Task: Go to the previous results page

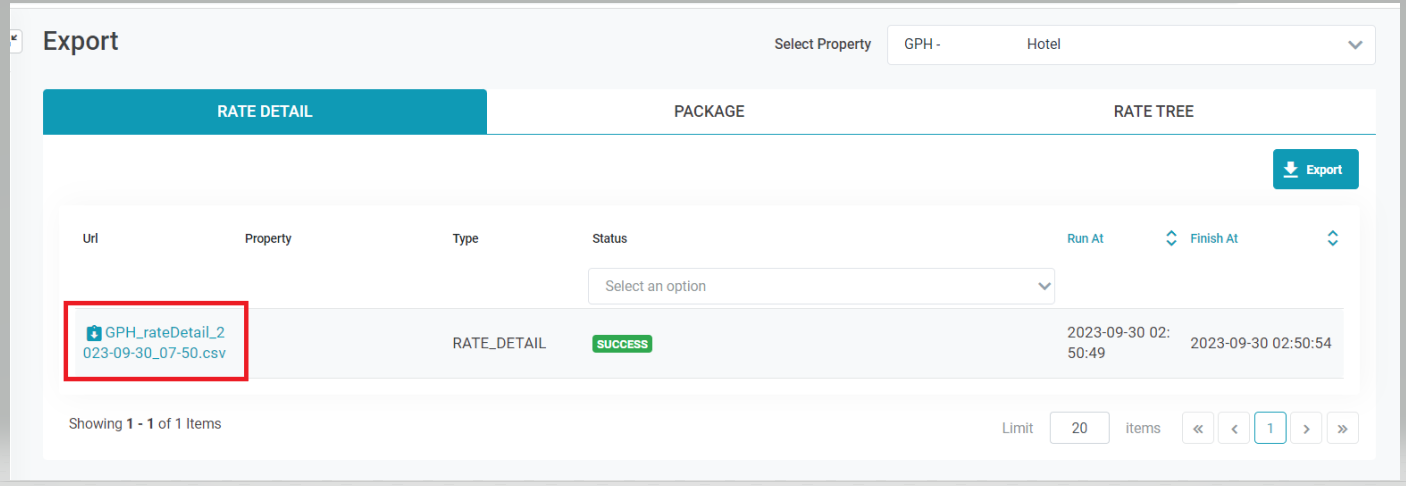Action: pos(1234,428)
